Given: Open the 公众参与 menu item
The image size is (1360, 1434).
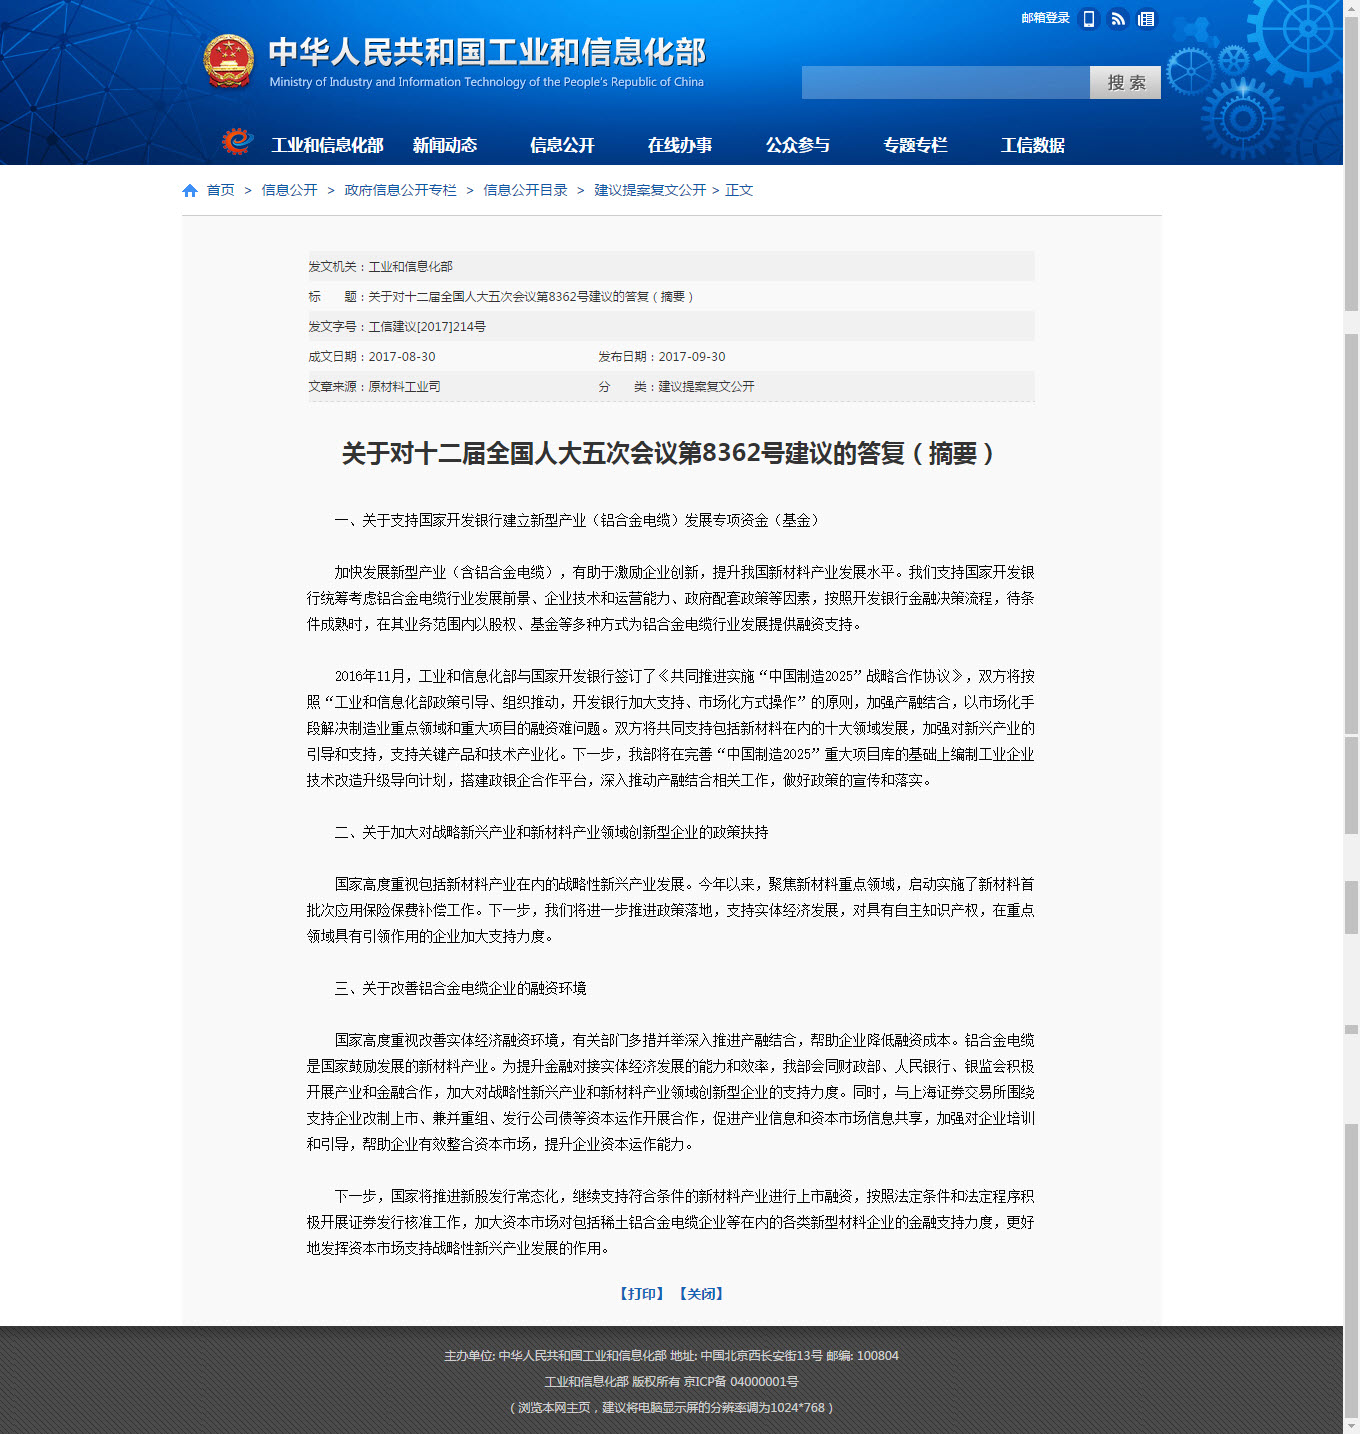Looking at the screenshot, I should 798,145.
